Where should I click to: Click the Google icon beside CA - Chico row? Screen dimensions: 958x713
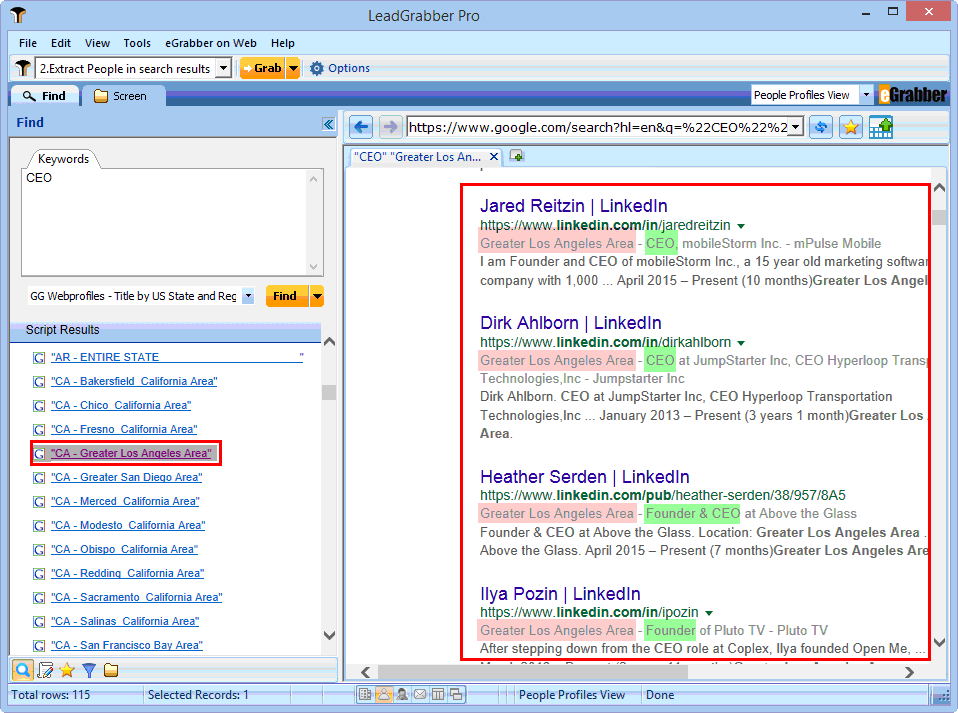39,406
